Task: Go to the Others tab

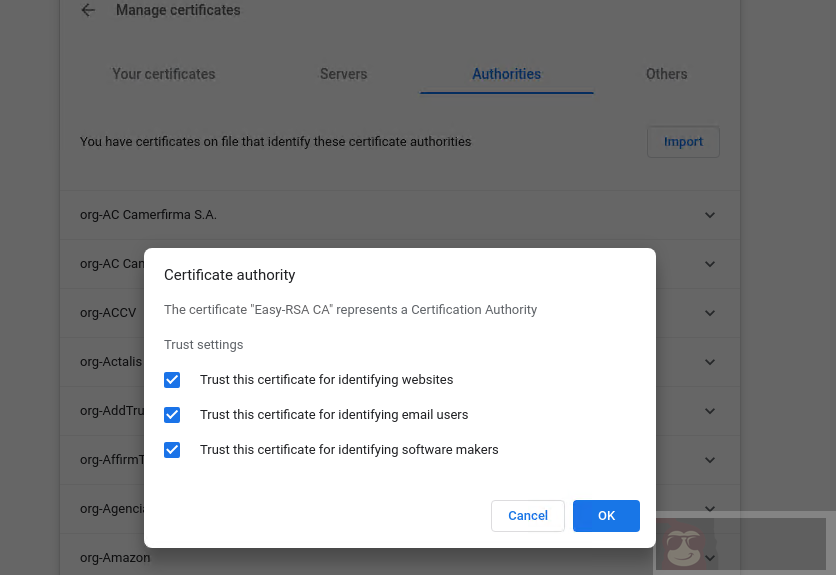Action: click(x=666, y=74)
